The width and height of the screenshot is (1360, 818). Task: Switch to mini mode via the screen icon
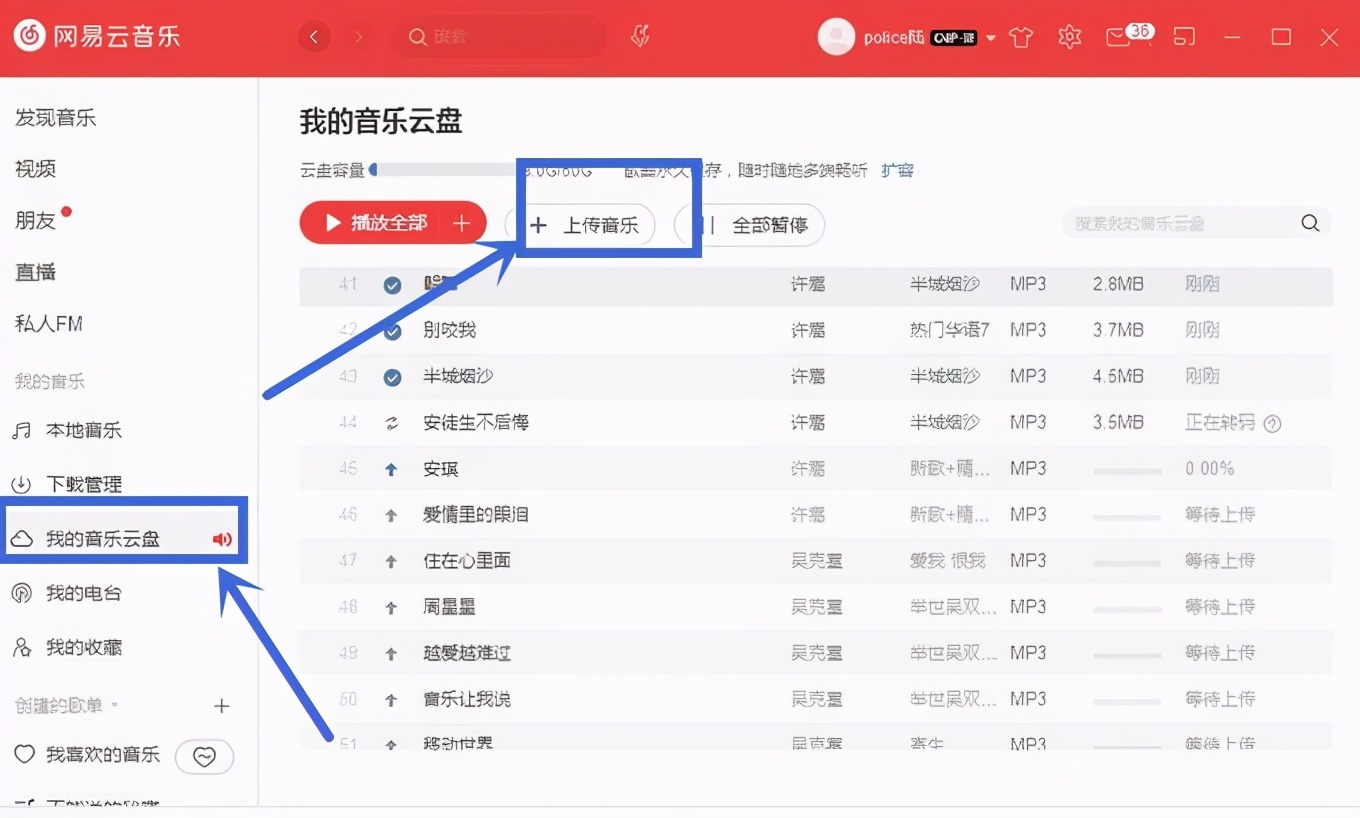click(x=1185, y=36)
